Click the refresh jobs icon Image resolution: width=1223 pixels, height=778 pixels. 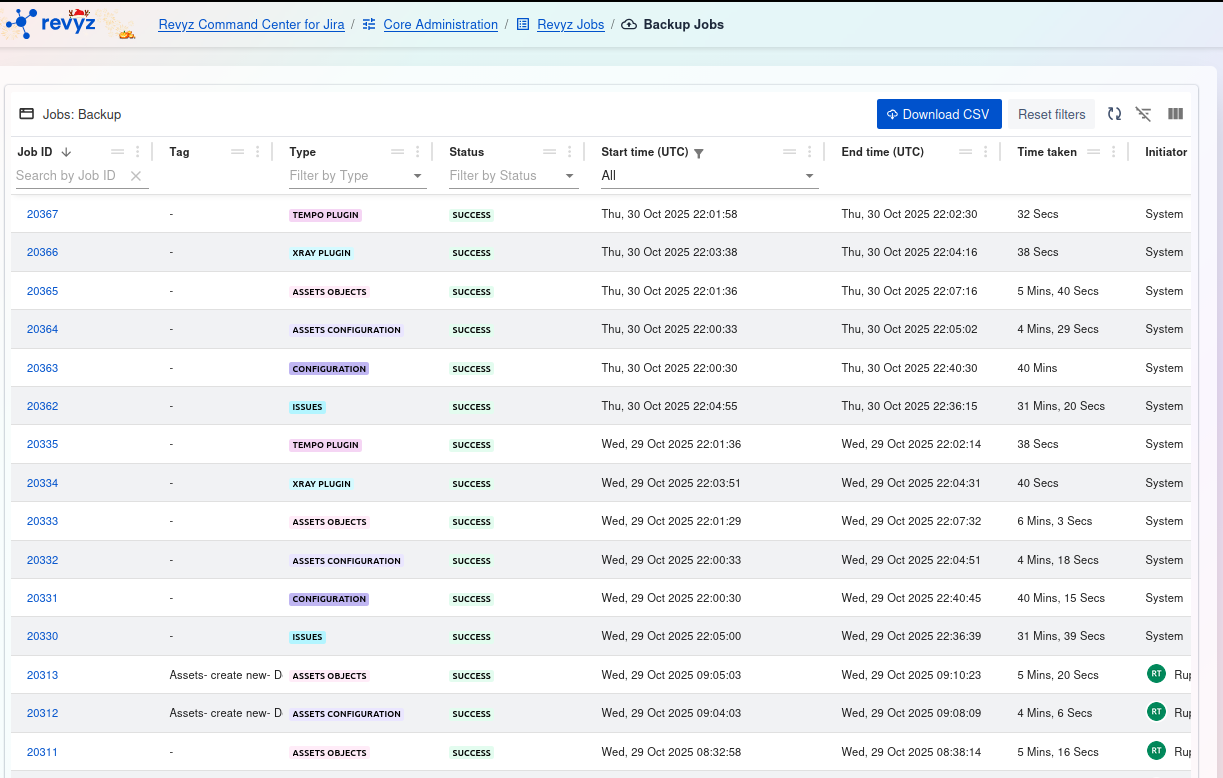1114,114
